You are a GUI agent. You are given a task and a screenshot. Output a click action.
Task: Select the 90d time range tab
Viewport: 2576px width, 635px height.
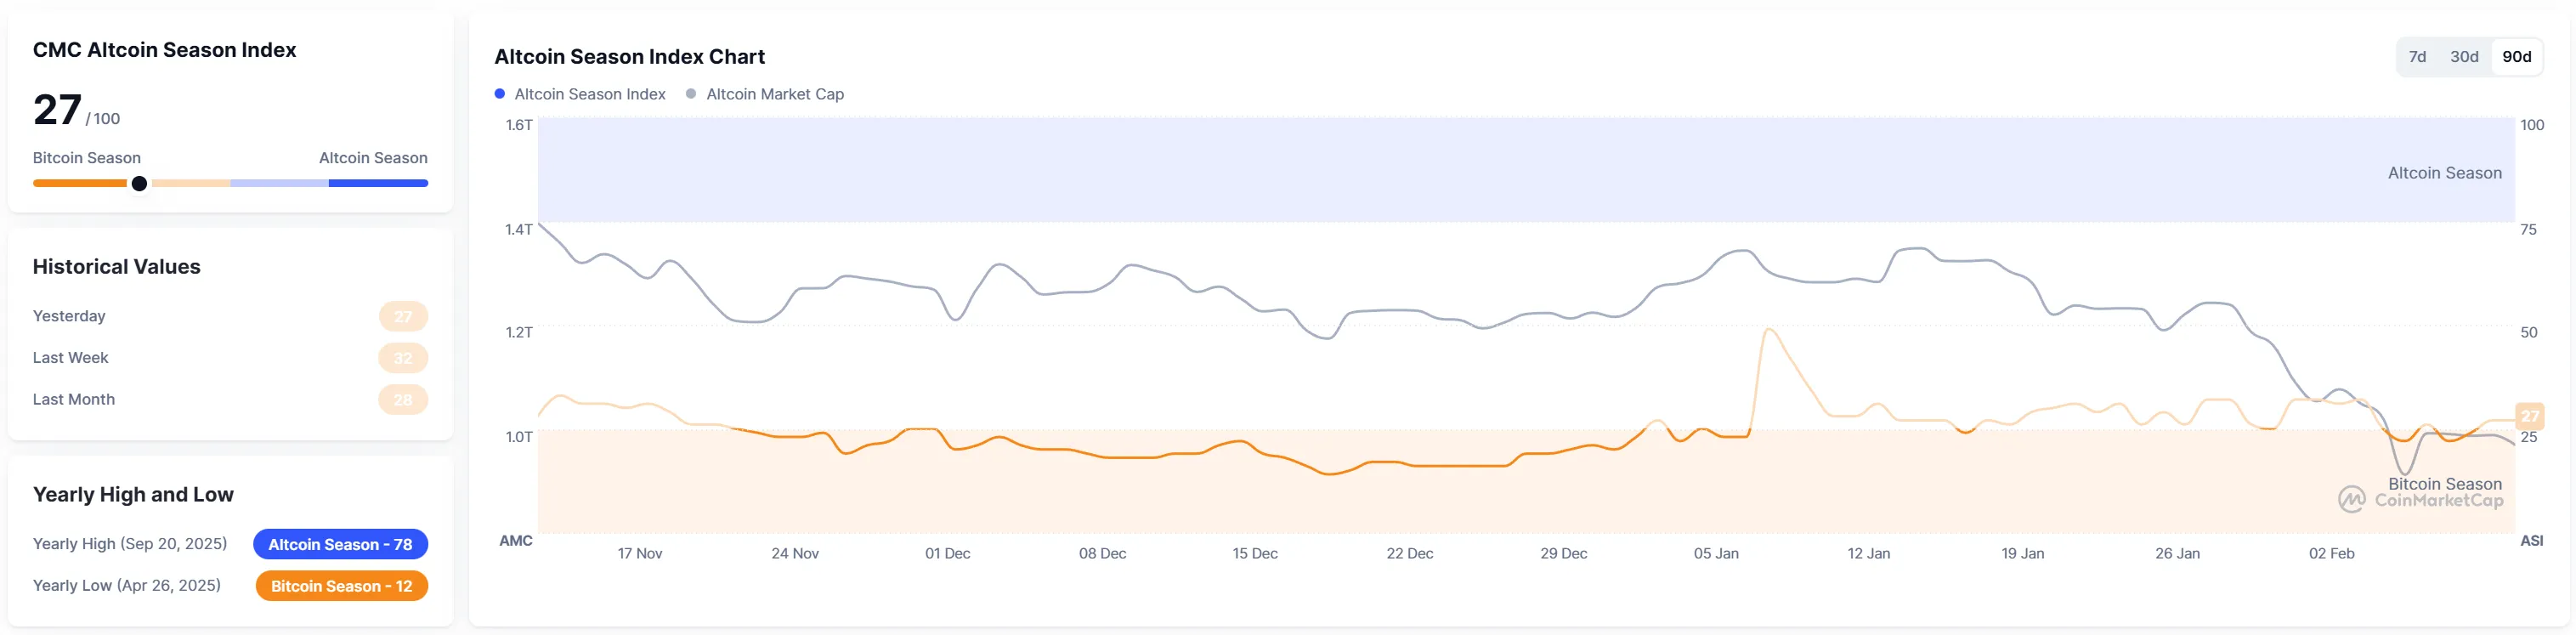pos(2516,57)
